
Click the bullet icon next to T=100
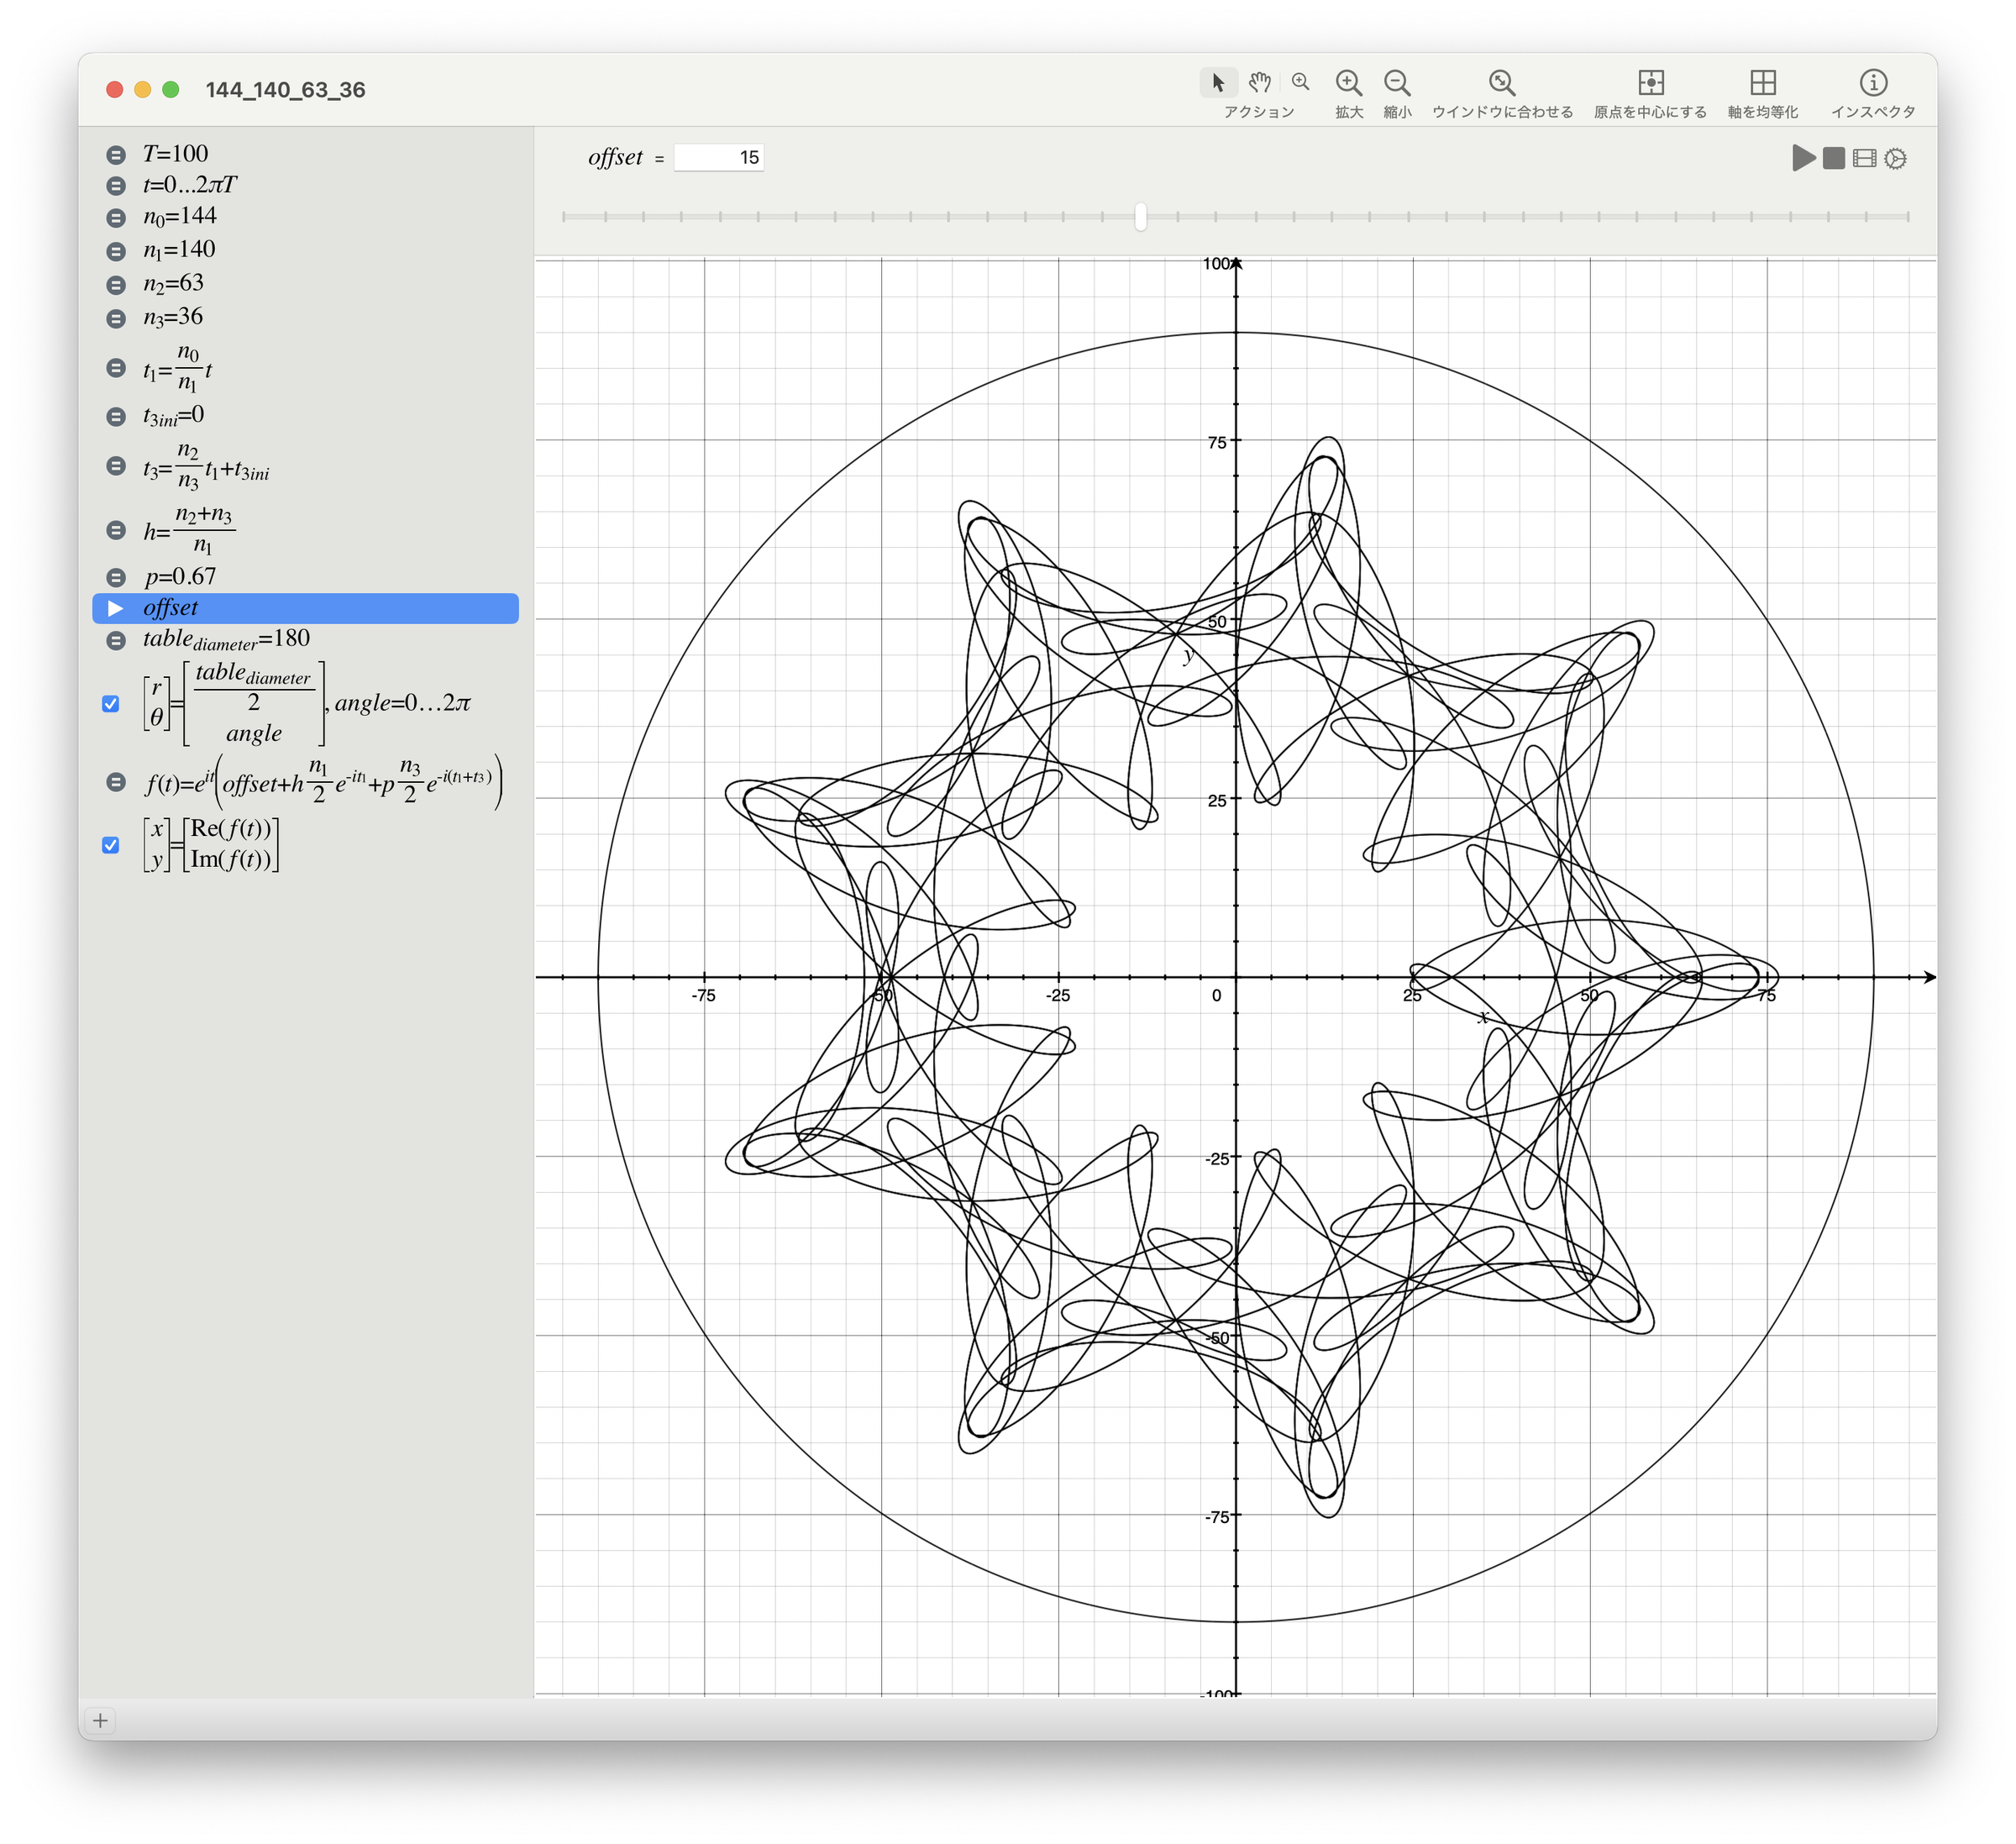click(x=116, y=155)
